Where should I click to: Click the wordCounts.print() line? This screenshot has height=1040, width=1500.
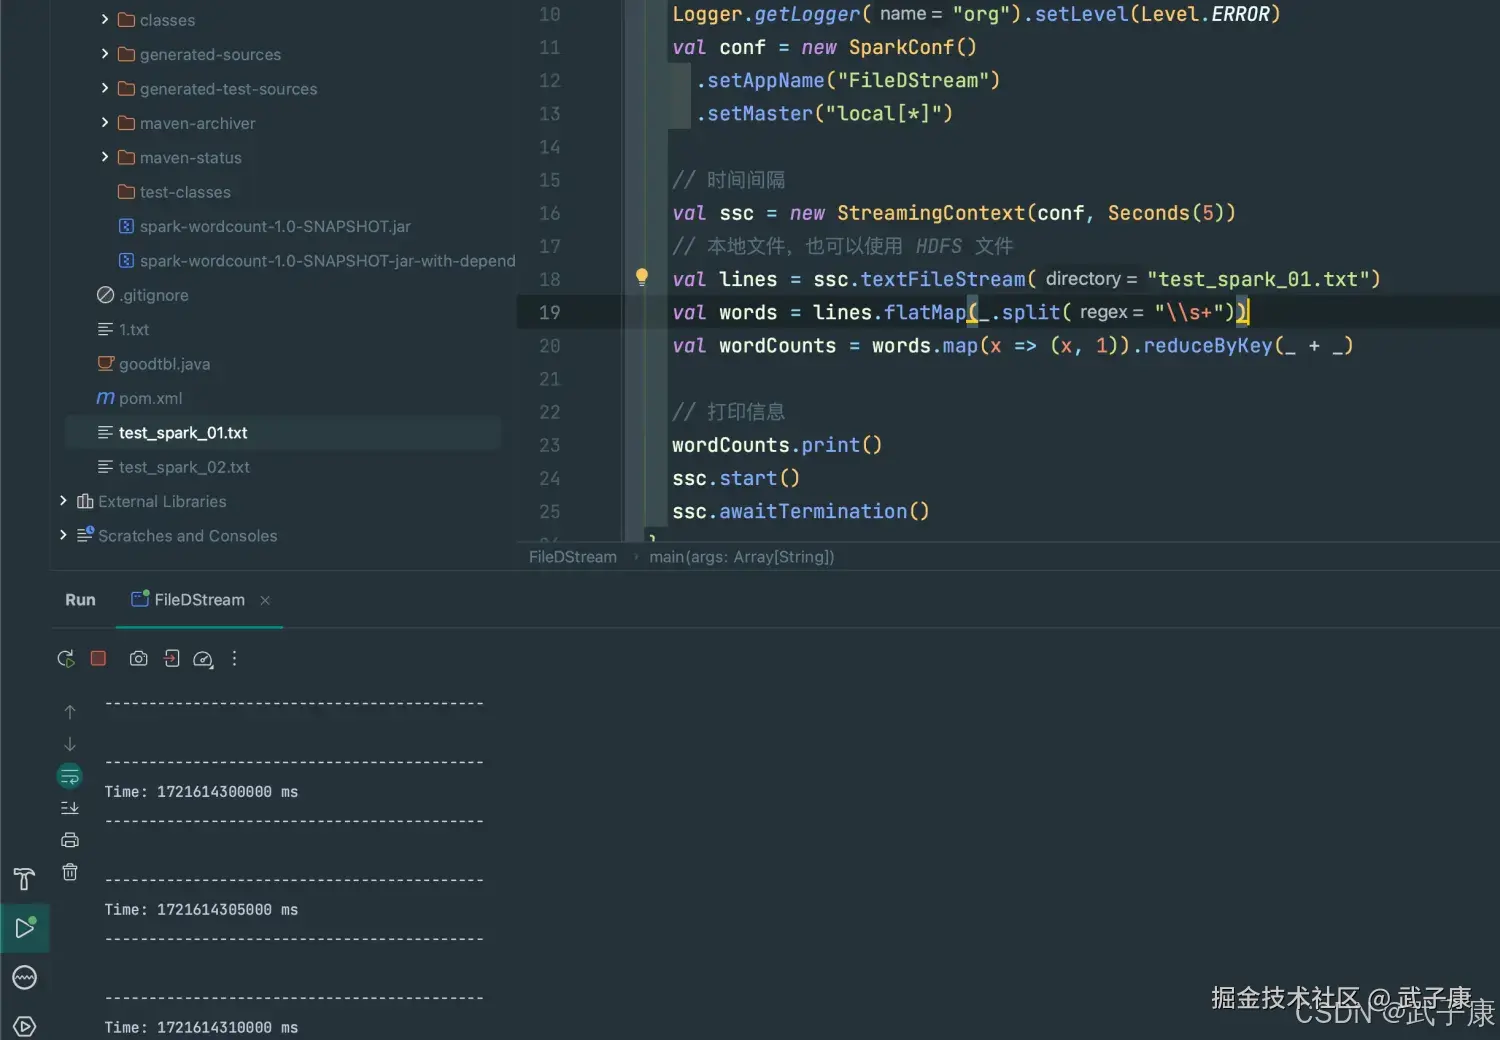[x=777, y=445]
